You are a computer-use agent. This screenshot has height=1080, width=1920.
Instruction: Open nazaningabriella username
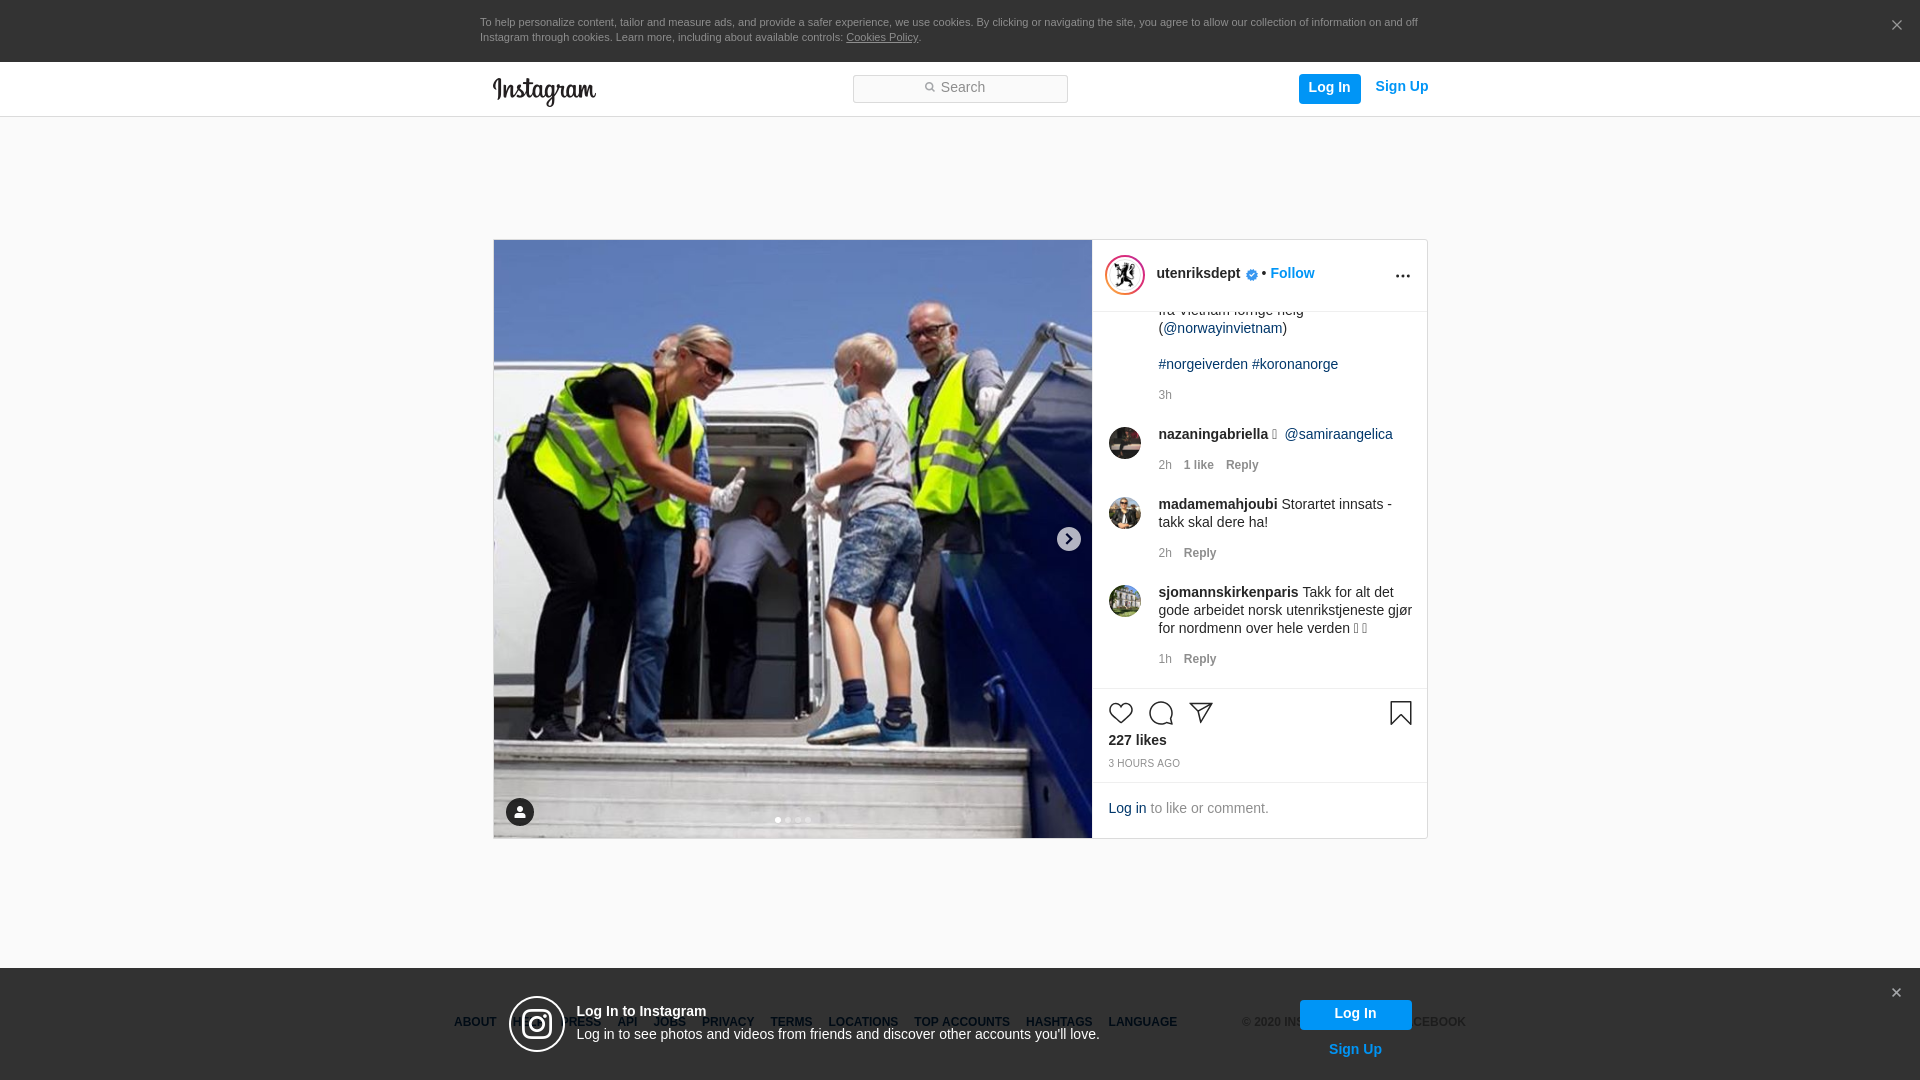click(1213, 434)
